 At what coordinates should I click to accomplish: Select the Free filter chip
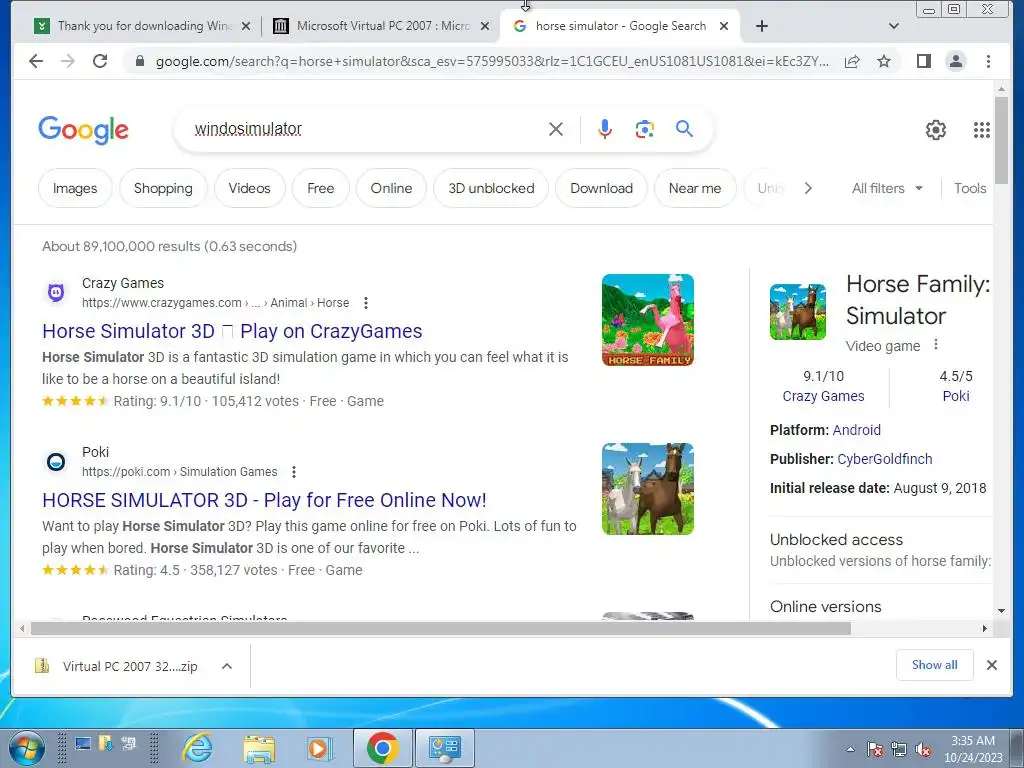(x=321, y=188)
